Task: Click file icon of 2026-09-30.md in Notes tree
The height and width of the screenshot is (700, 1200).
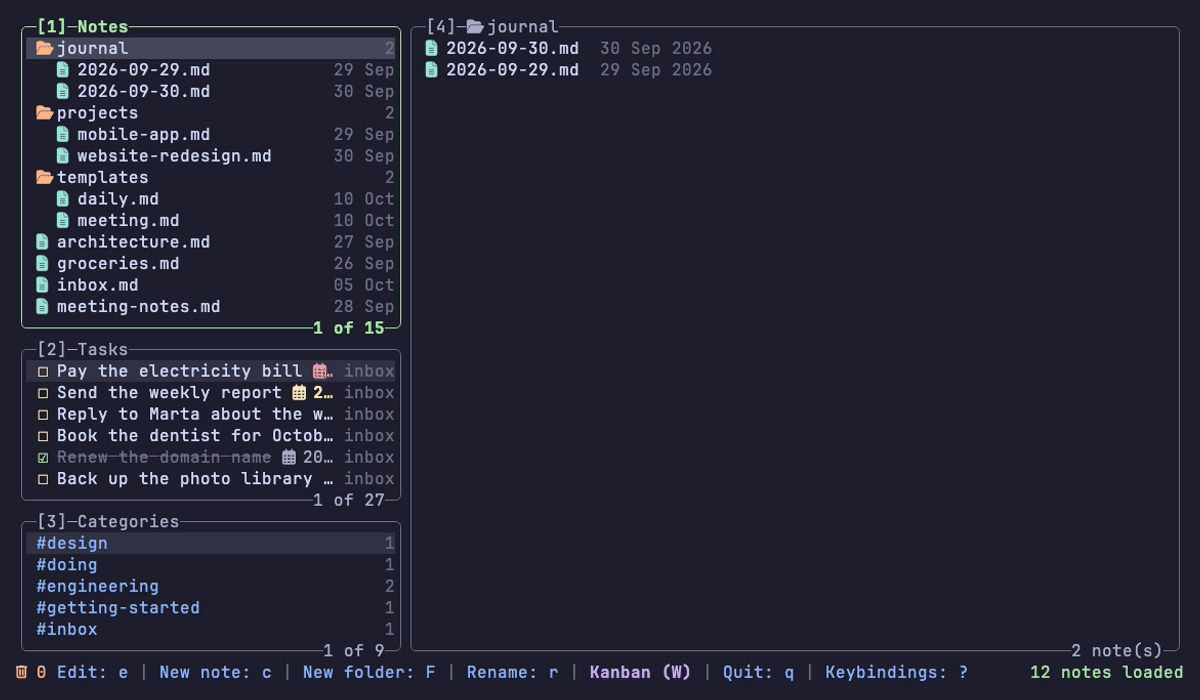Action: [x=63, y=91]
